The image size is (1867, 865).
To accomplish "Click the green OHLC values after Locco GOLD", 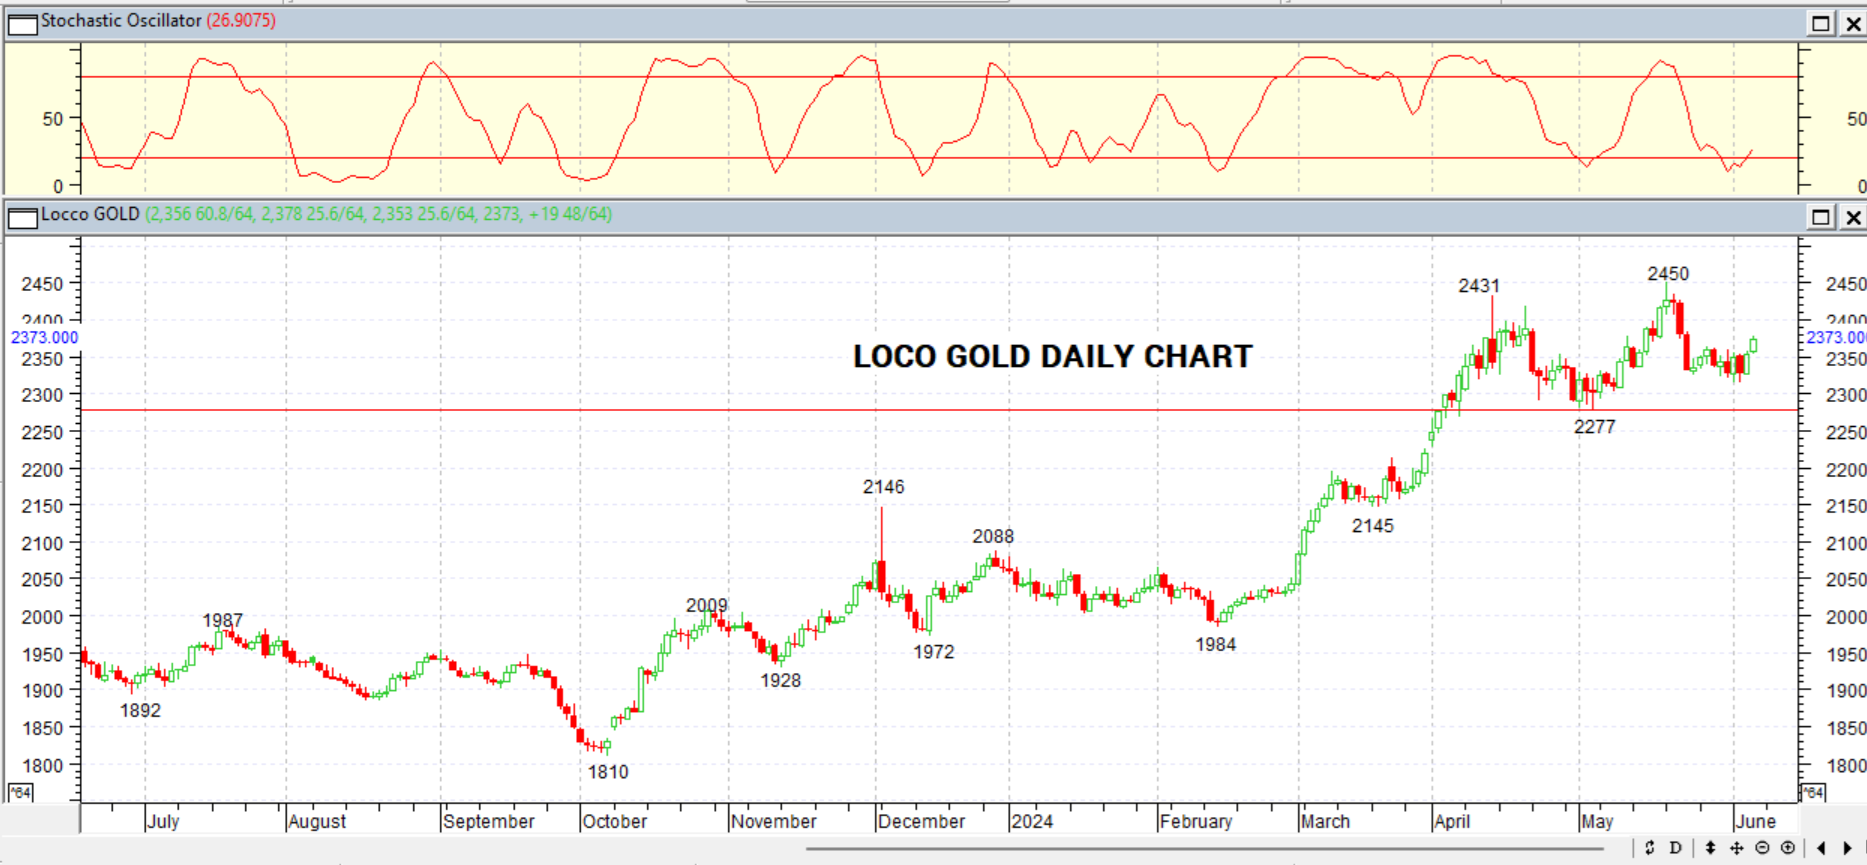I will [x=378, y=214].
